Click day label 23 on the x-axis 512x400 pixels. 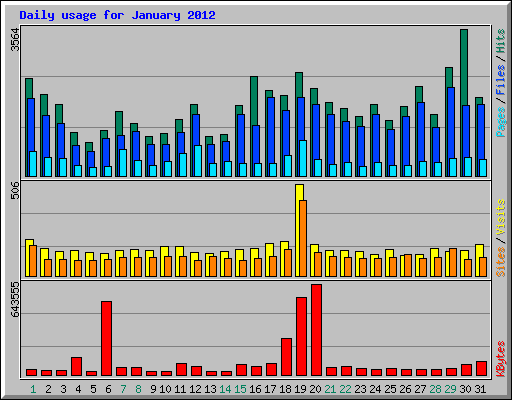(360, 389)
